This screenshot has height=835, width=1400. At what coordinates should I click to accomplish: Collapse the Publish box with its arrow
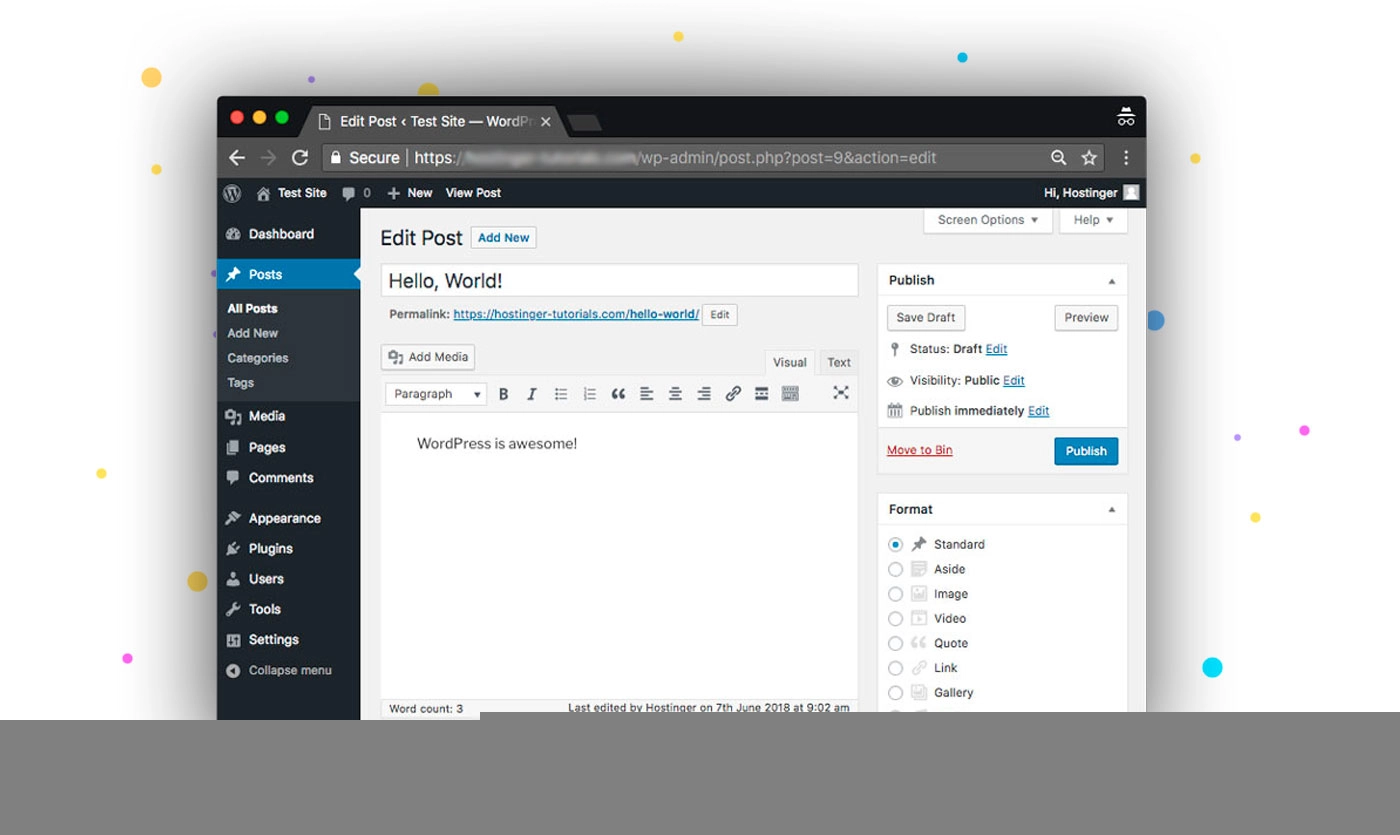(1111, 281)
